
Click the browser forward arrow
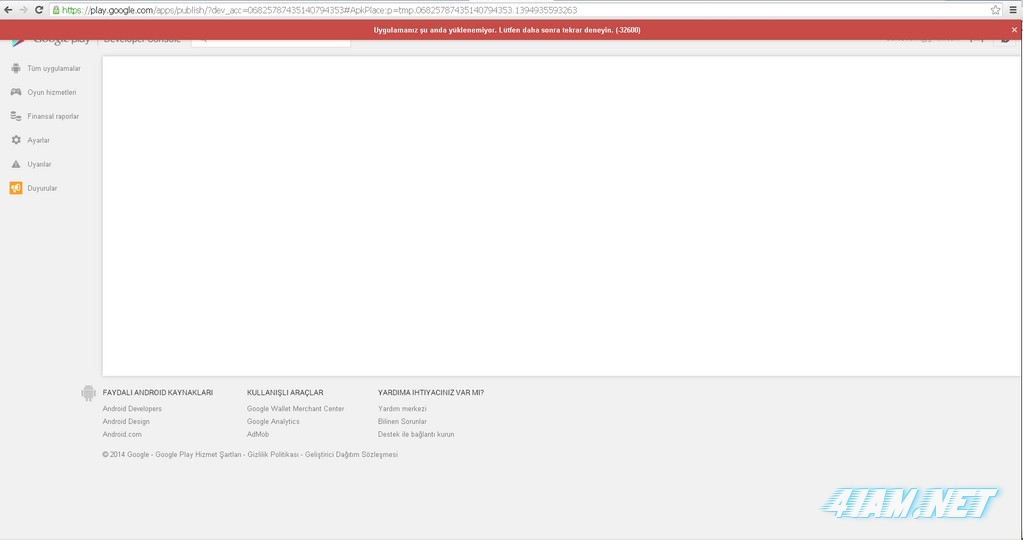[23, 10]
